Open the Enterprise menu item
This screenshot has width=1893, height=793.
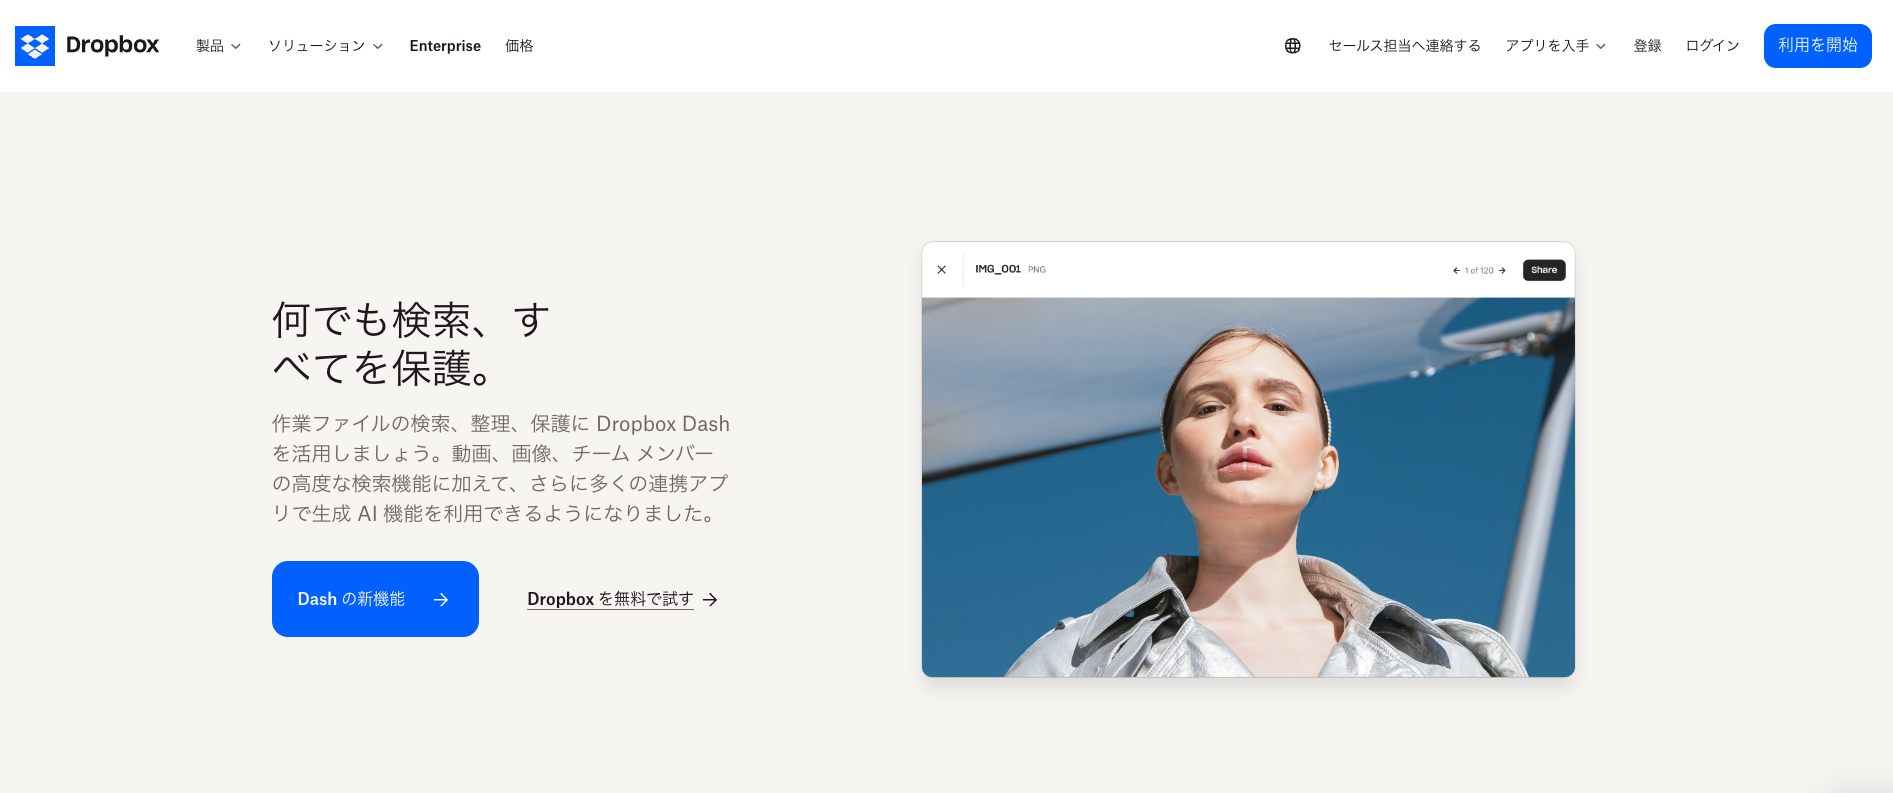coord(445,46)
